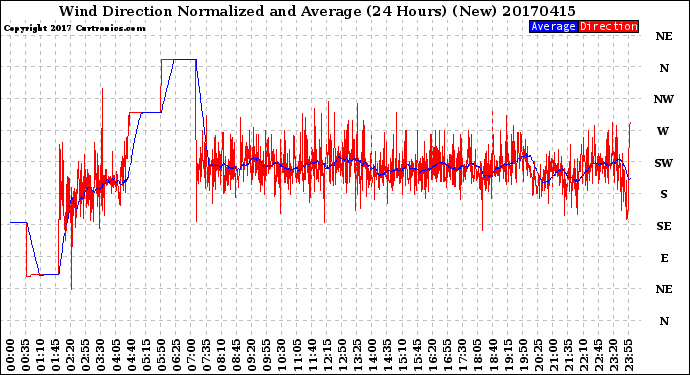Click the 16:55 time label
The image size is (690, 375).
pos(447,355)
